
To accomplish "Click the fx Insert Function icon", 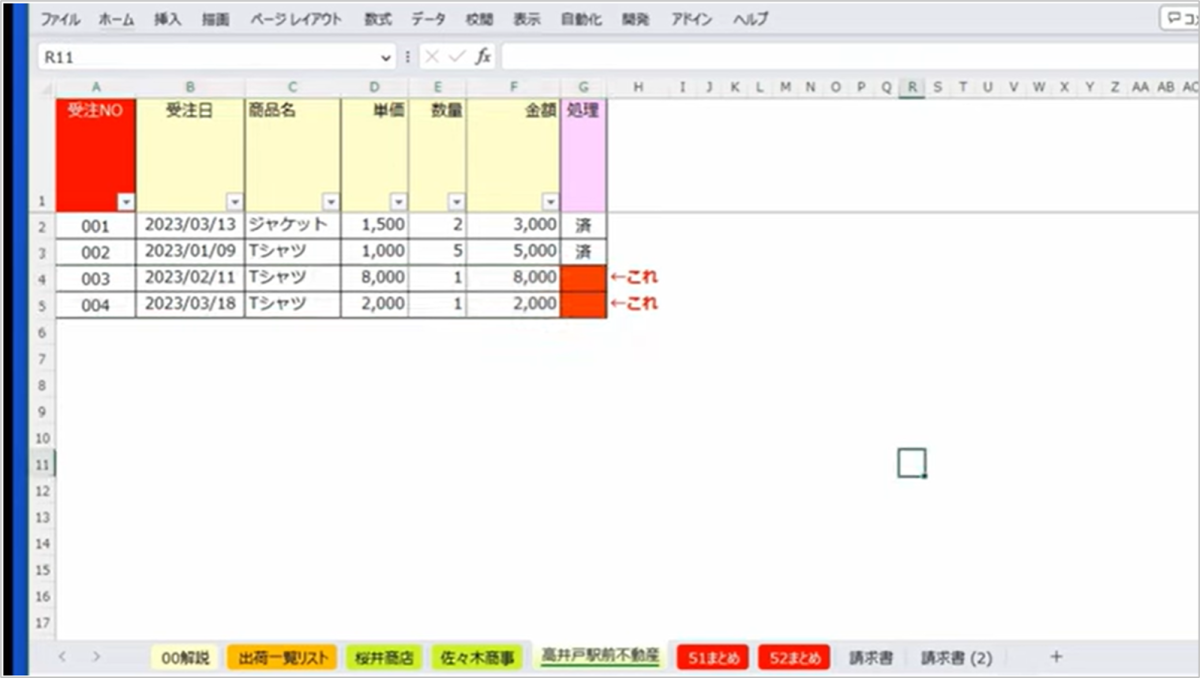I will coord(482,57).
